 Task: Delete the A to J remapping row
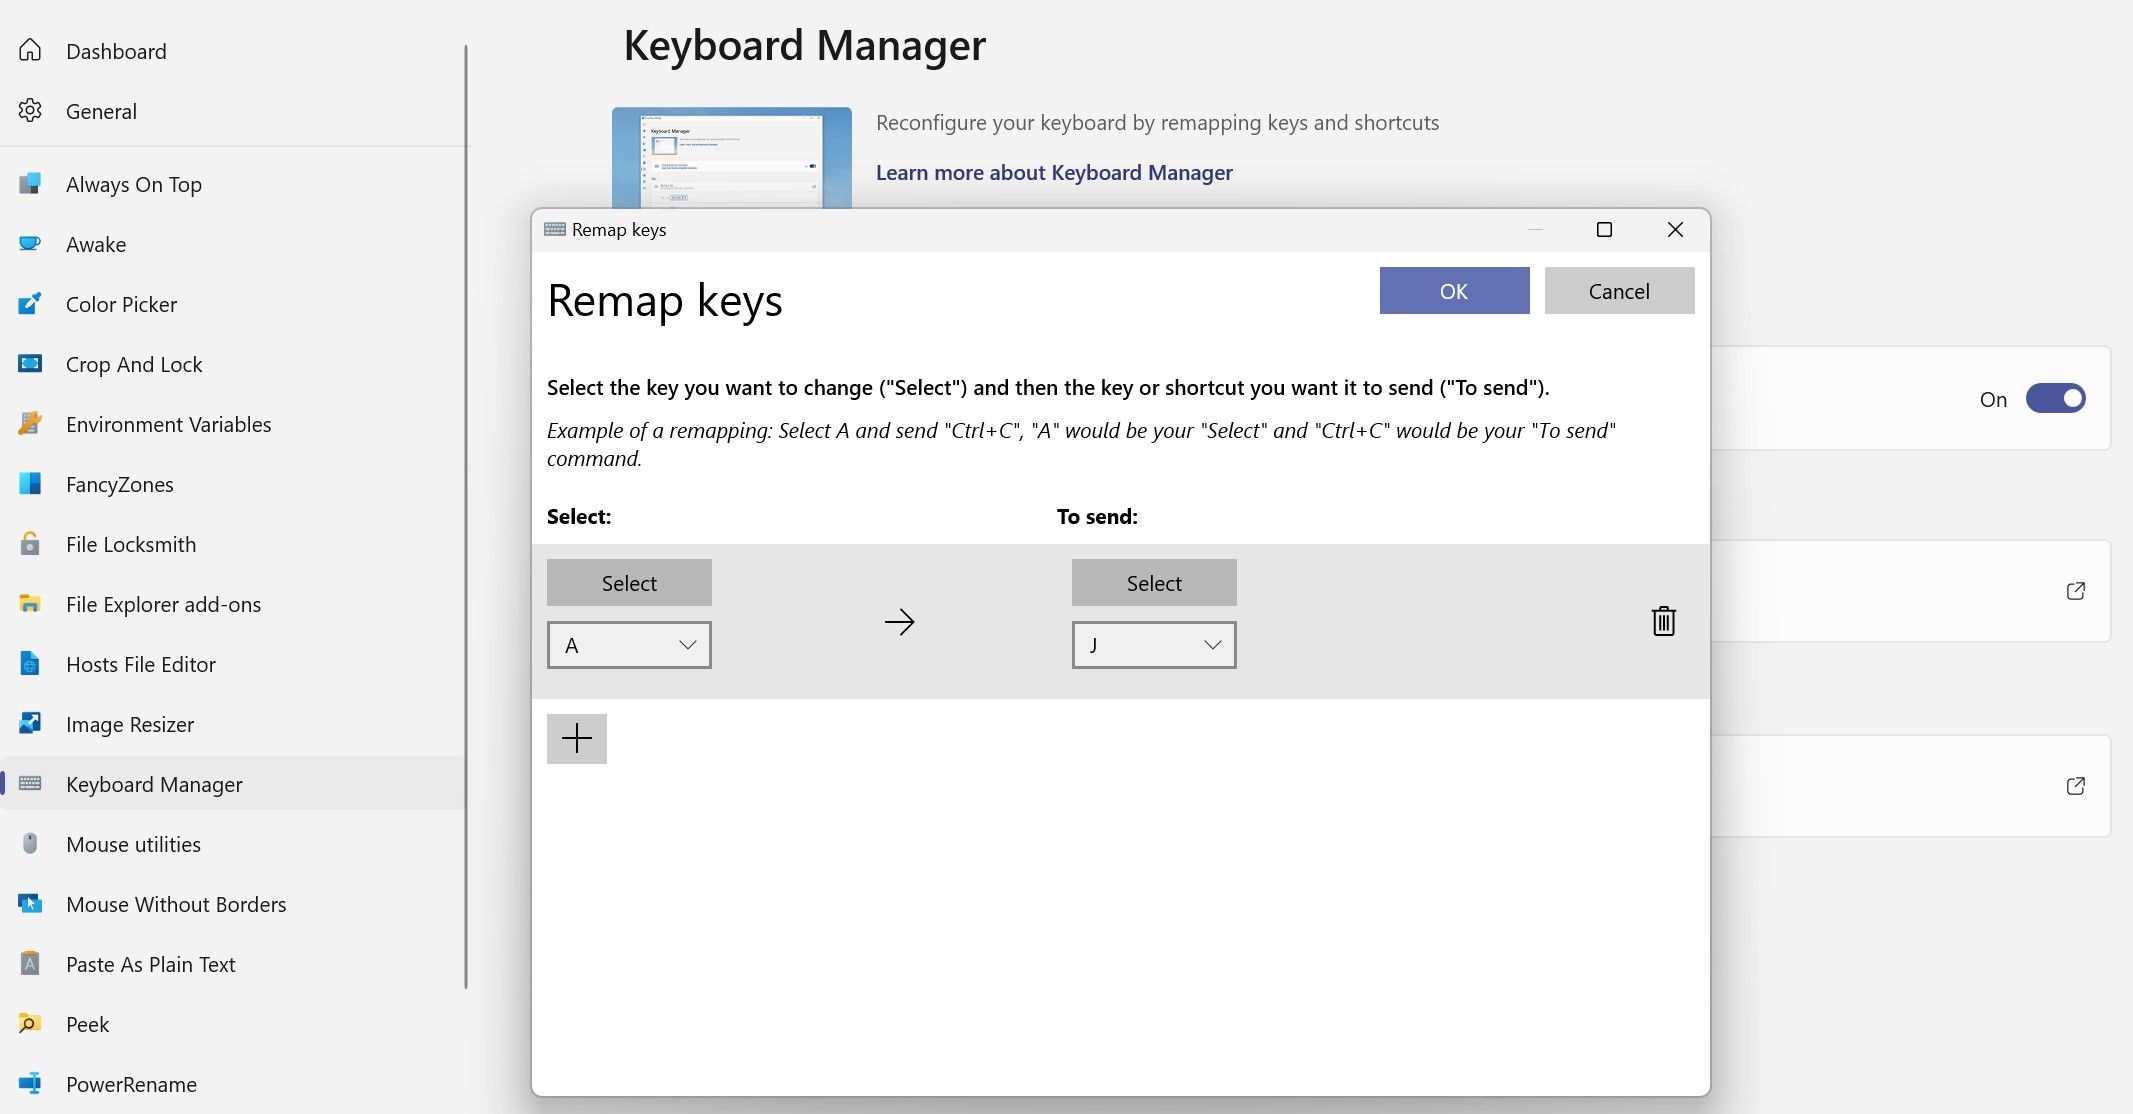pos(1663,621)
